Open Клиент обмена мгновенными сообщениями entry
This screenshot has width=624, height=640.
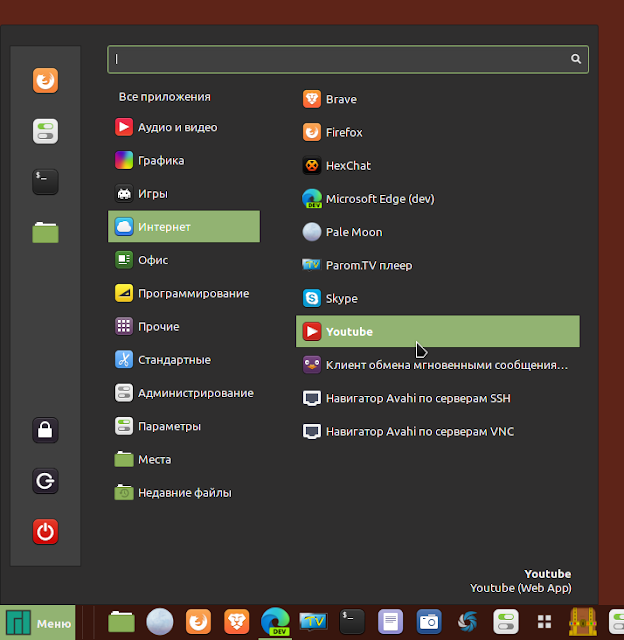tap(437, 365)
